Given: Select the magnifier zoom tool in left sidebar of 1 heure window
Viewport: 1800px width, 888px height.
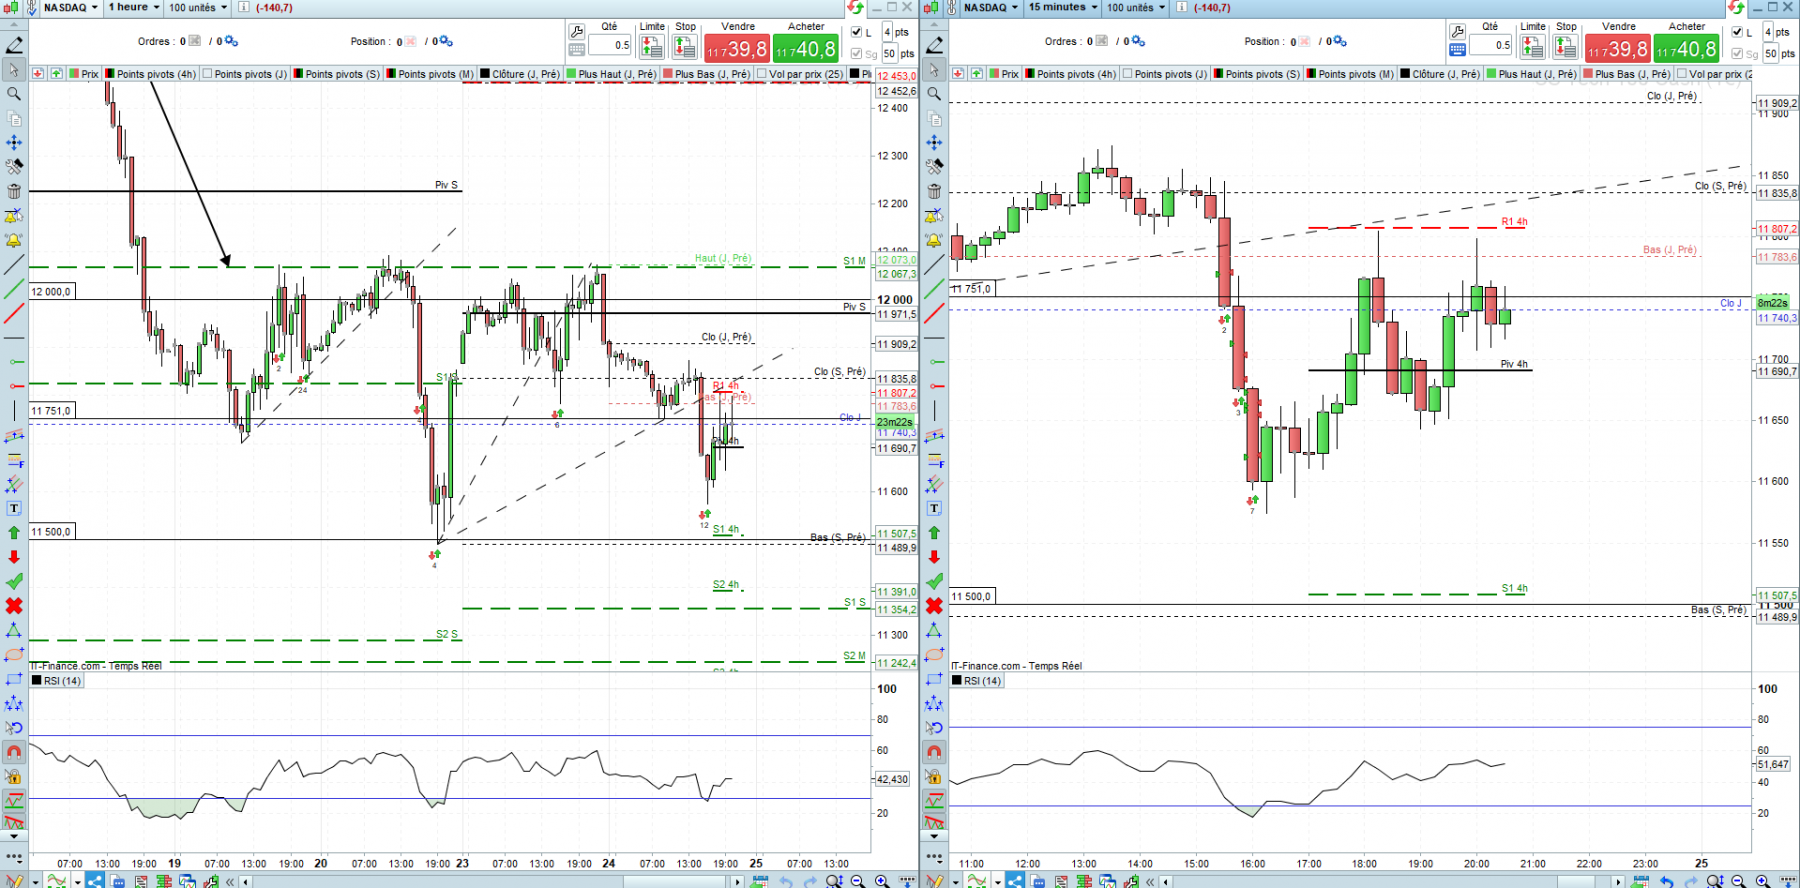Looking at the screenshot, I should point(14,94).
